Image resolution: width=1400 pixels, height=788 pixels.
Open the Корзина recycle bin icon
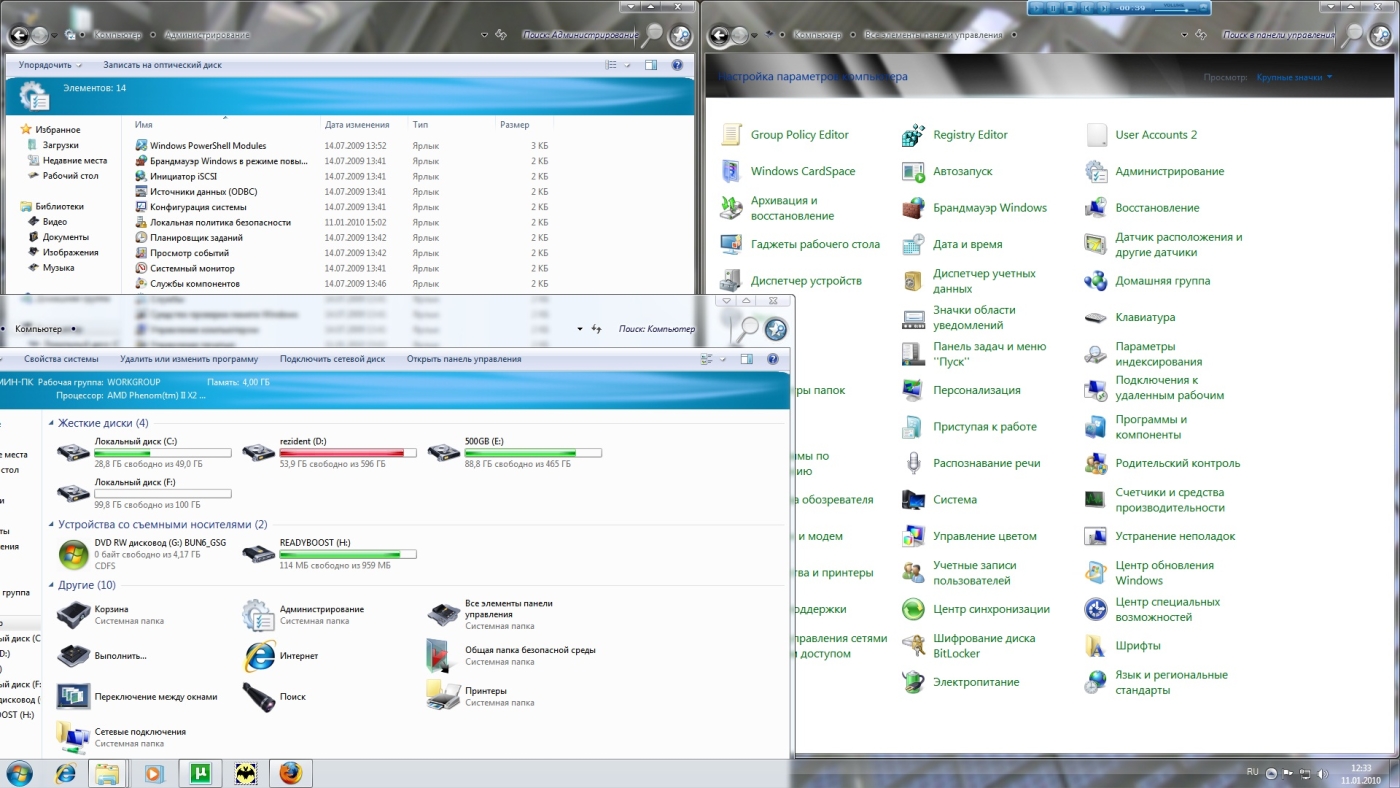click(74, 615)
